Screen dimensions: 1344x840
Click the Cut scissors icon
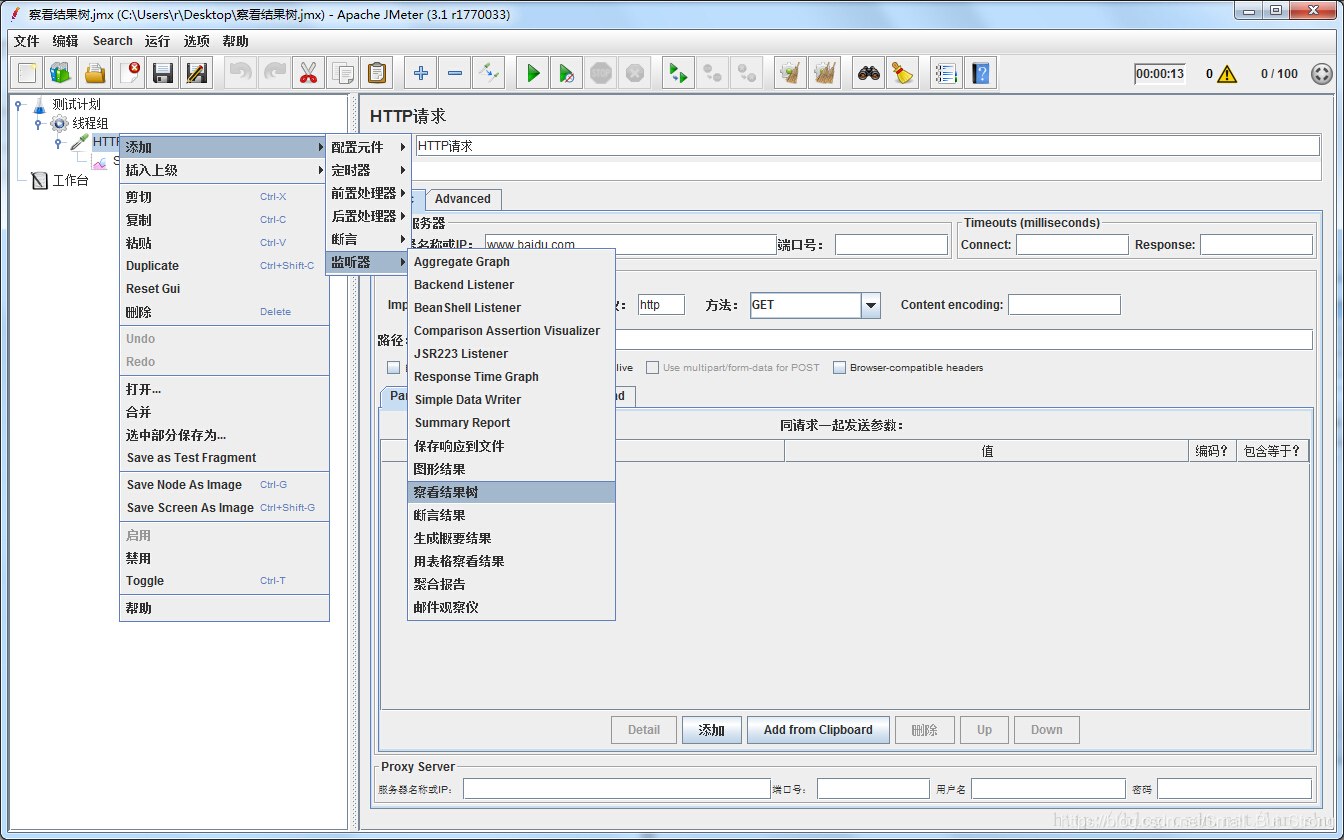308,73
